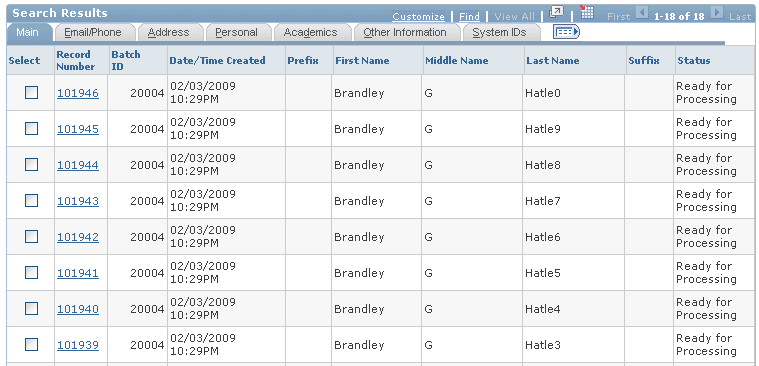This screenshot has height=366, width=759.
Task: Click the Find link
Action: click(469, 16)
